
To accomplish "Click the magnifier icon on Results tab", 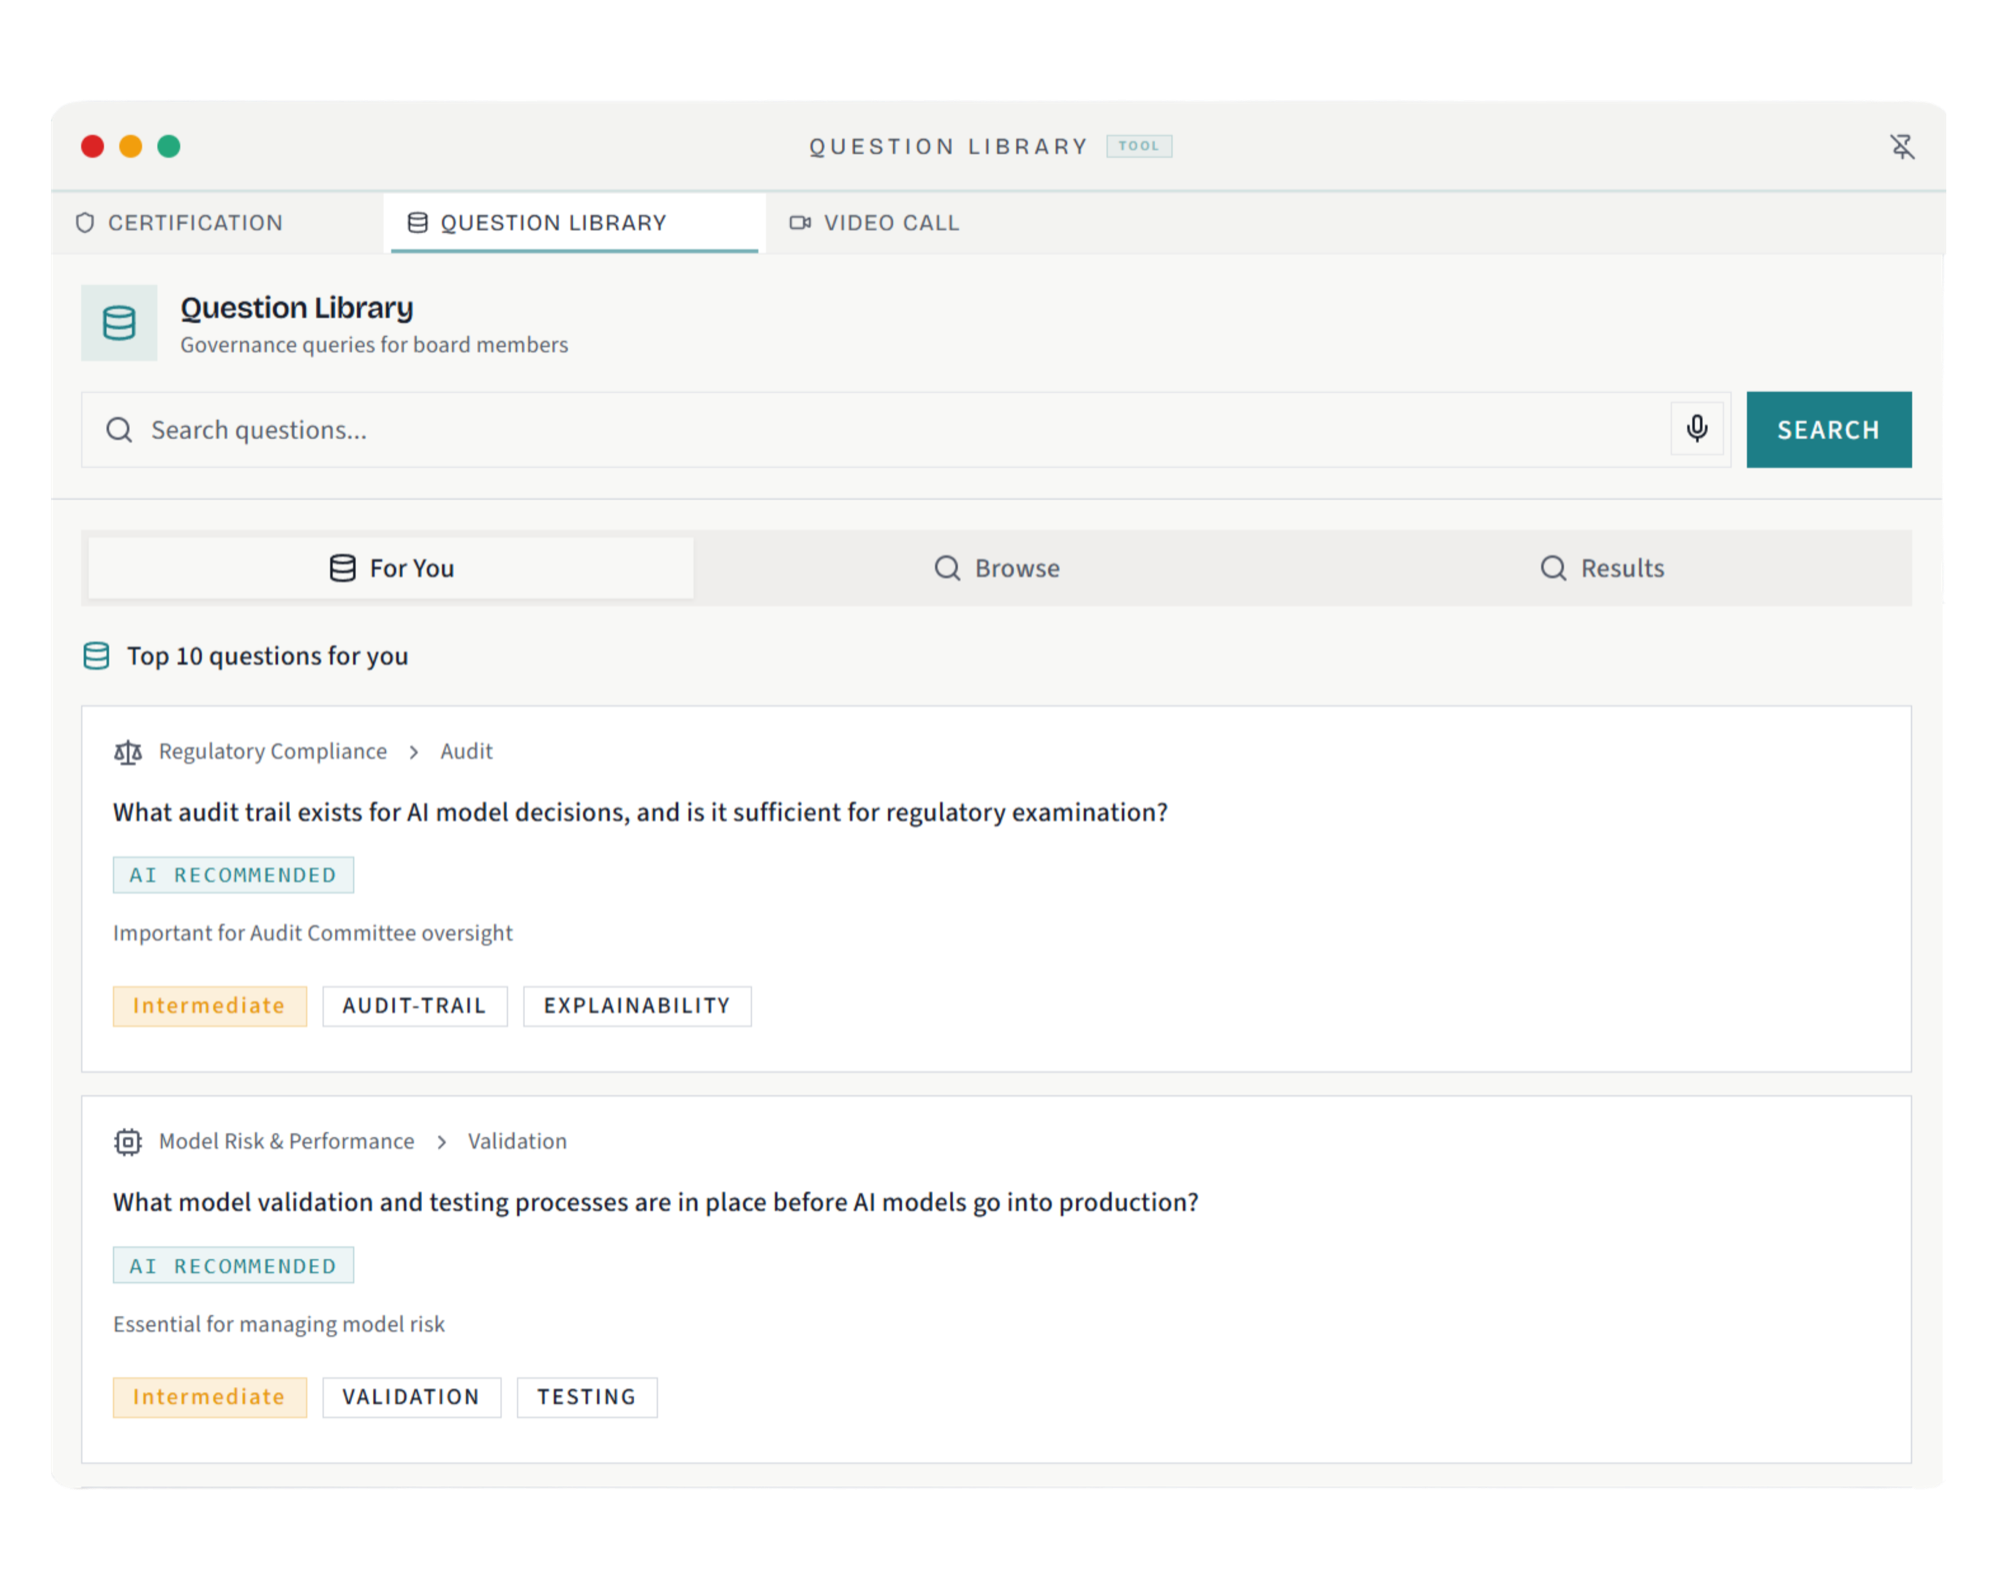I will coord(1553,568).
